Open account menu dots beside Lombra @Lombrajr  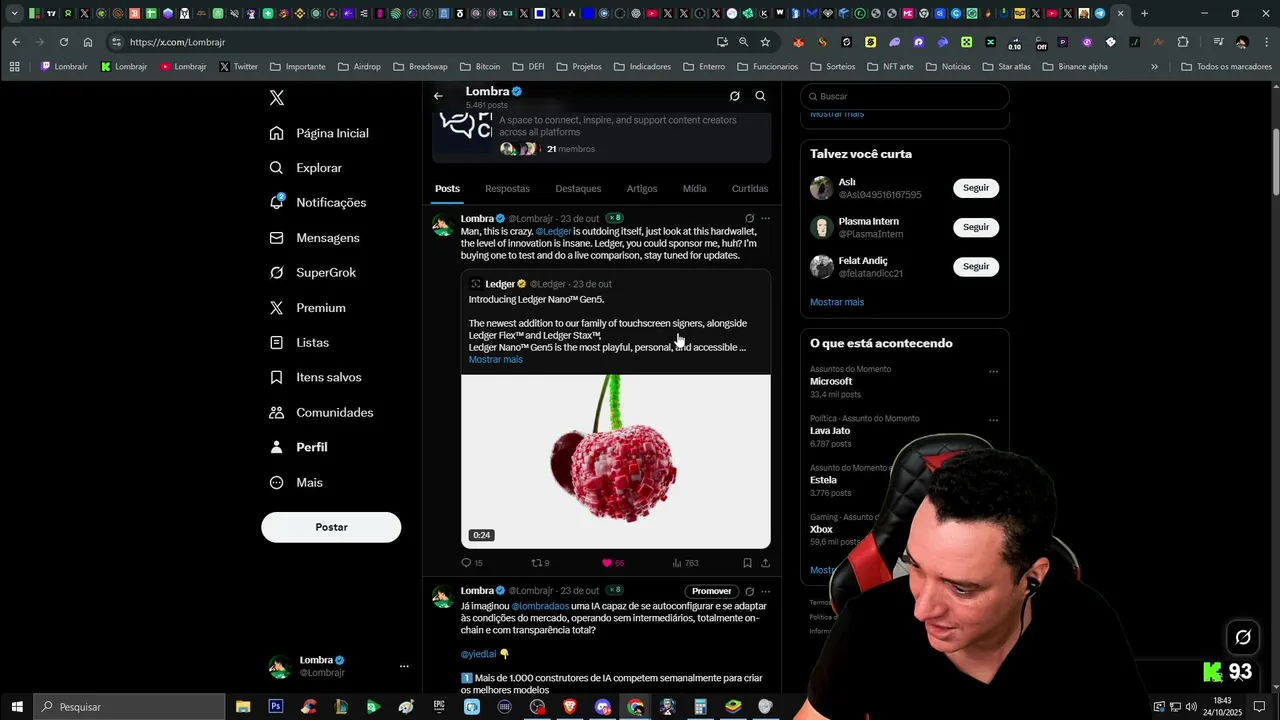coord(404,666)
